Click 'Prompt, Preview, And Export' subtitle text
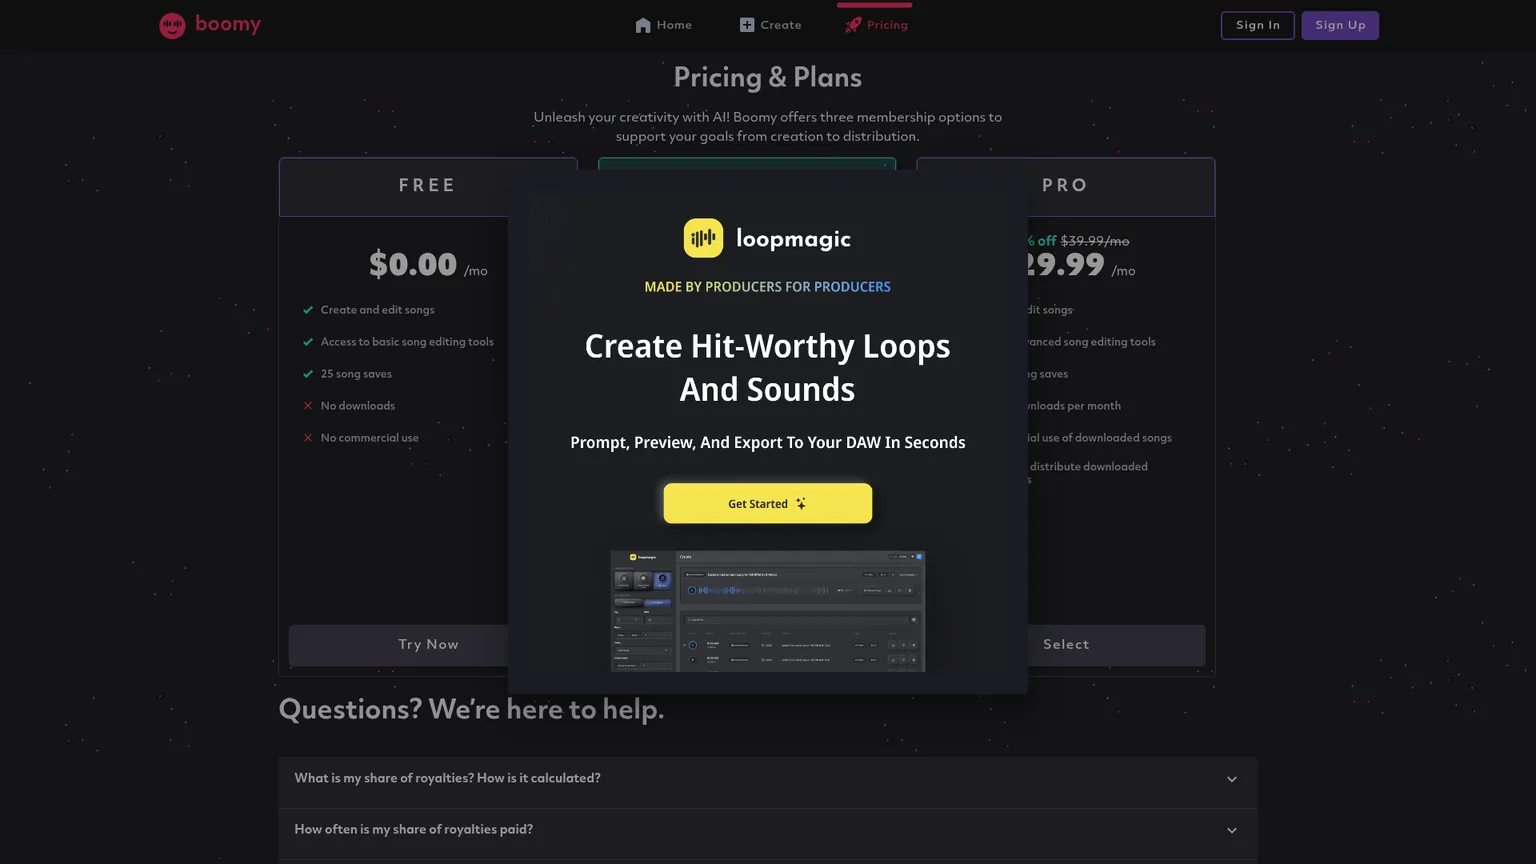This screenshot has height=864, width=1536. [768, 442]
